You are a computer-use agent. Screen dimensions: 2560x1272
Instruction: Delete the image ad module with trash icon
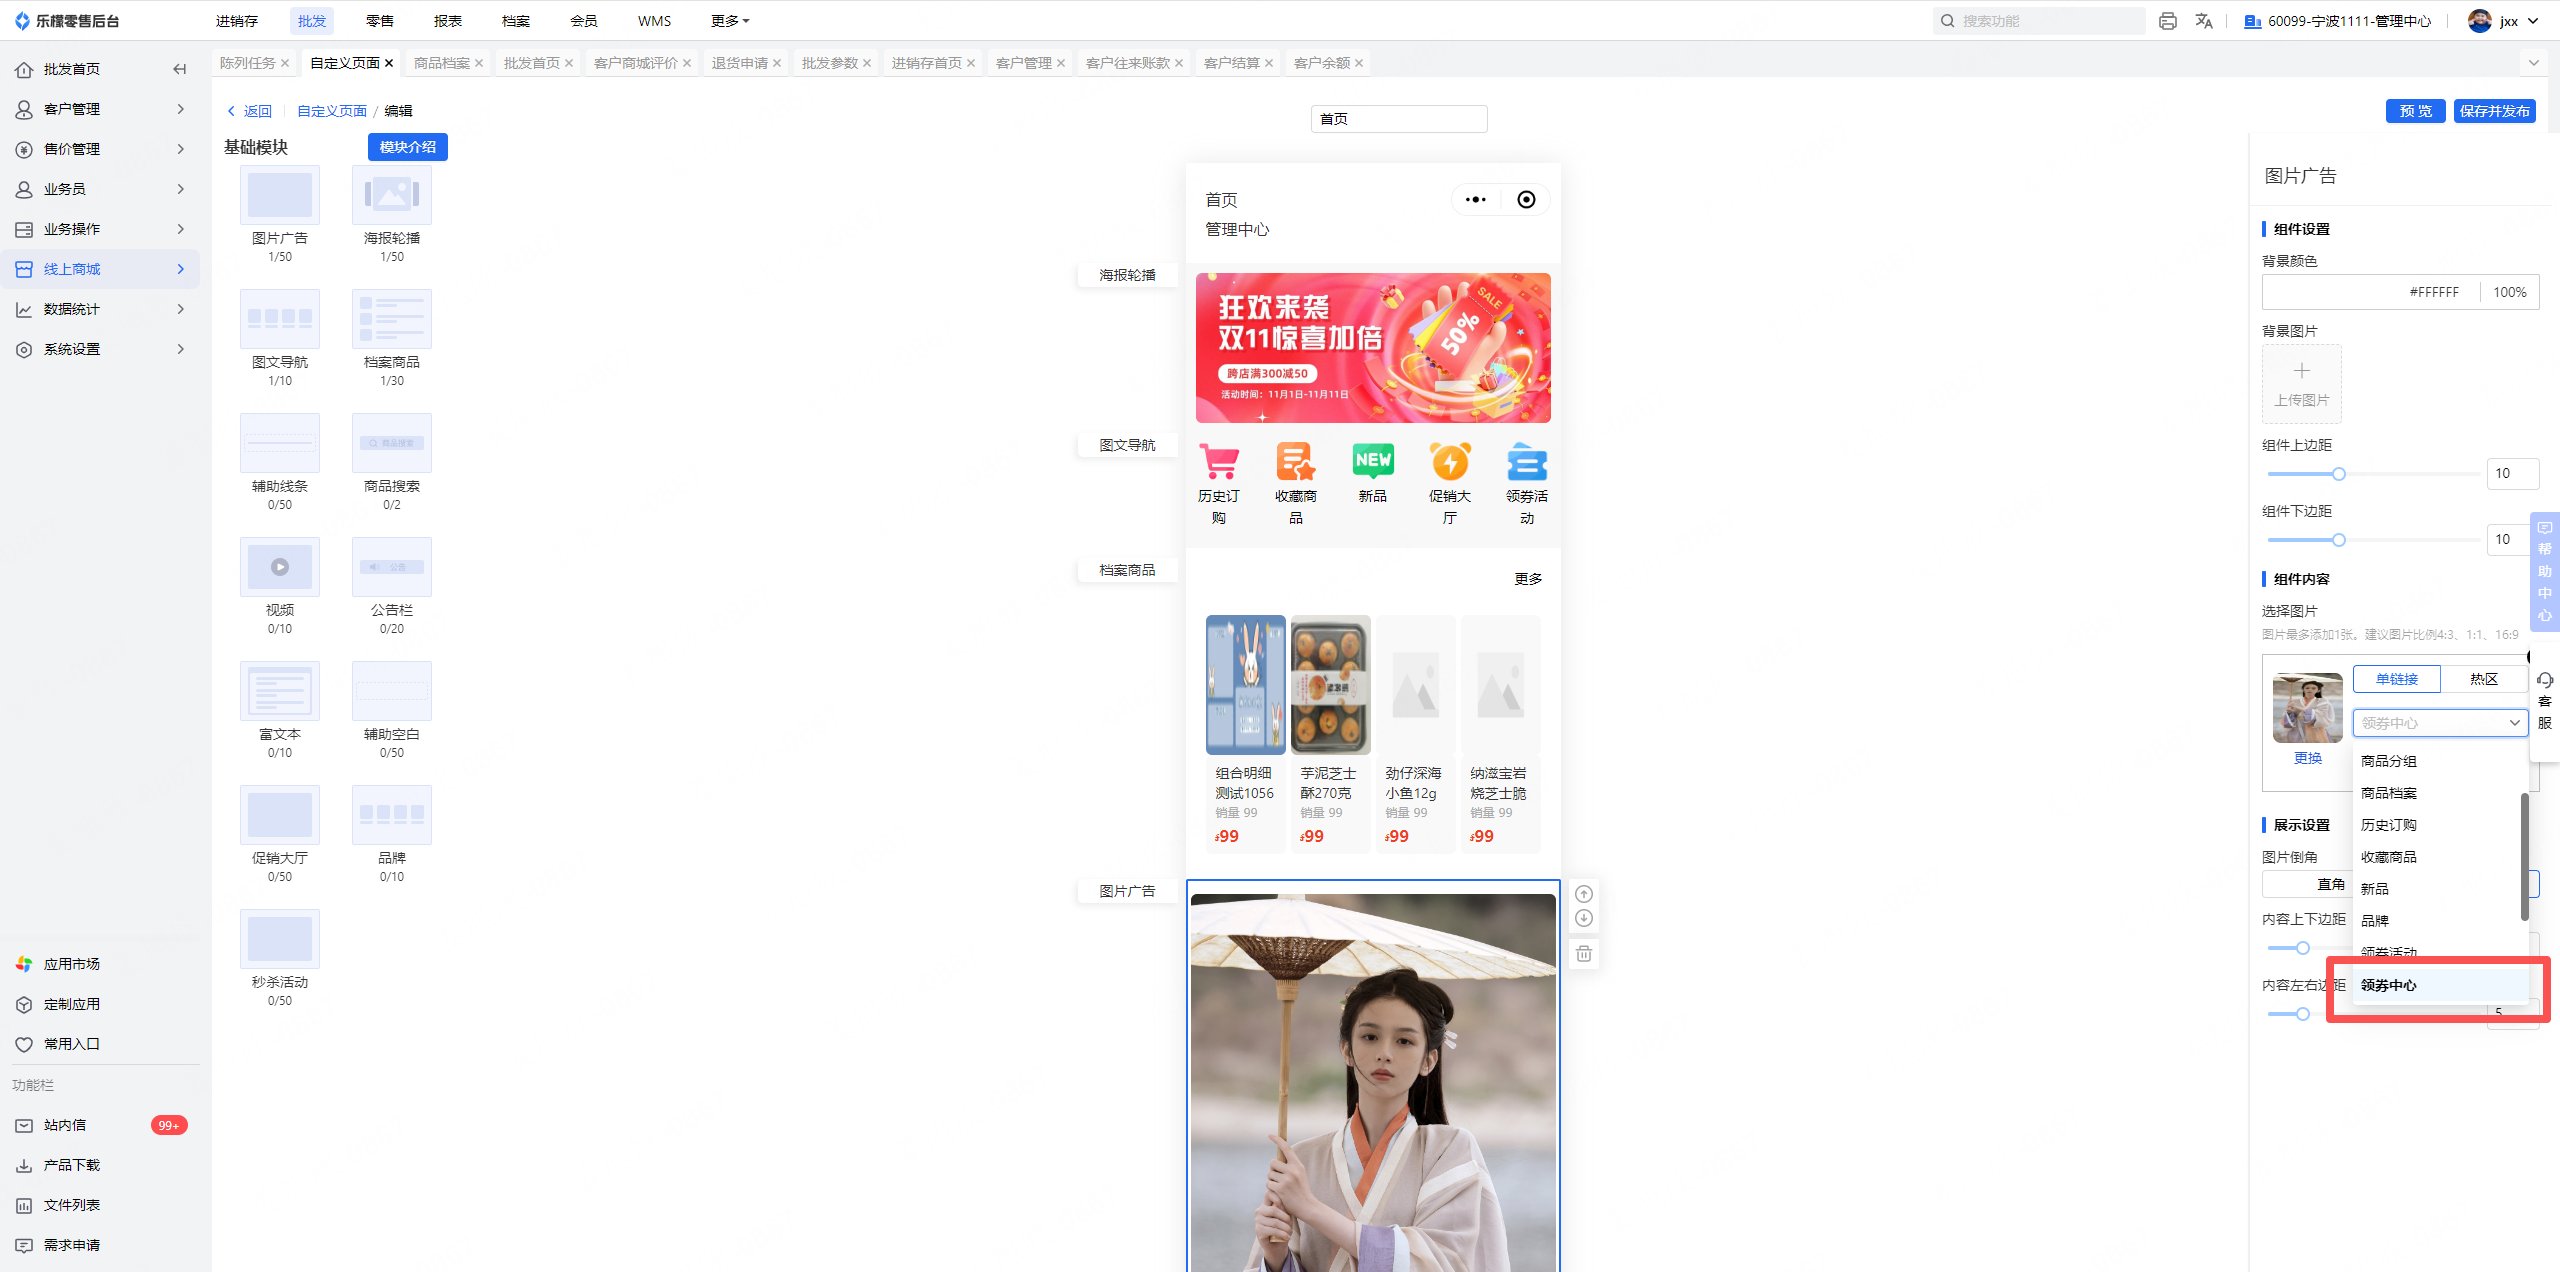pos(1584,954)
